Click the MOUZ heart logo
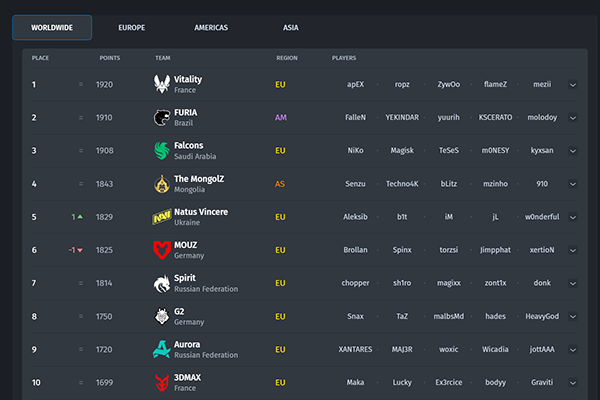600x400 pixels. (162, 250)
